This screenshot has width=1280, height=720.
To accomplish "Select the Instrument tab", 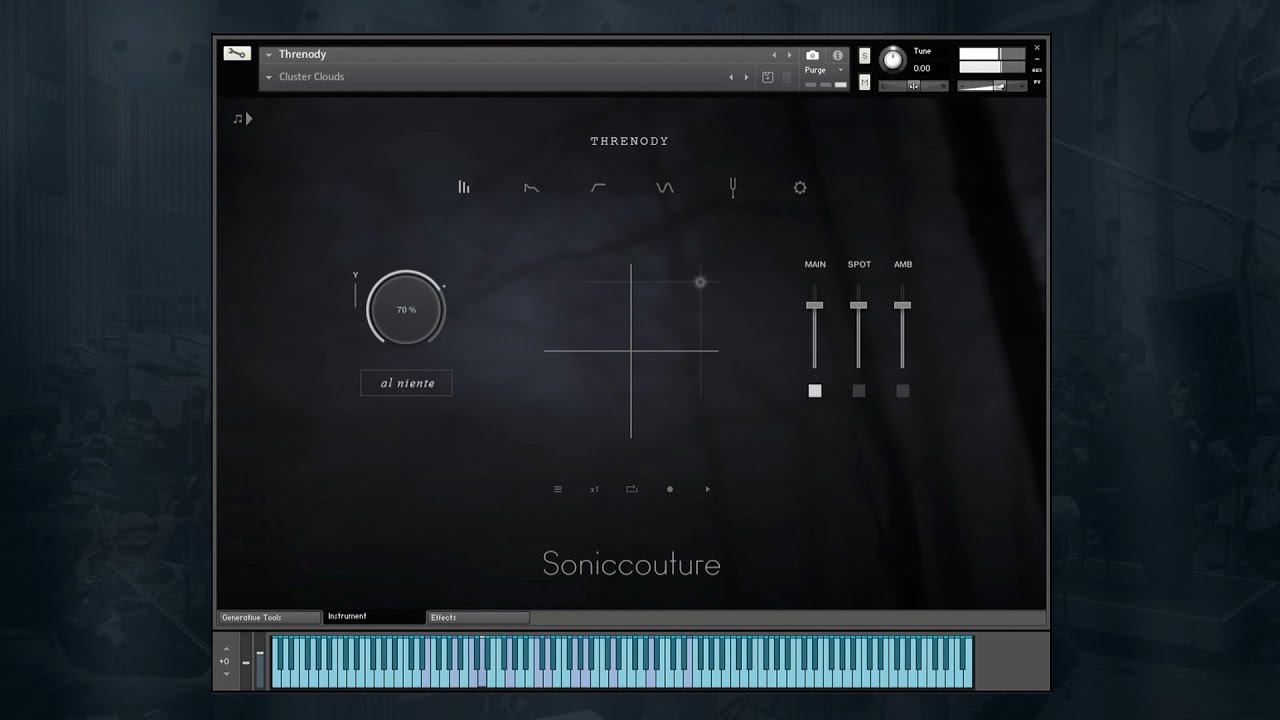I will 374,617.
